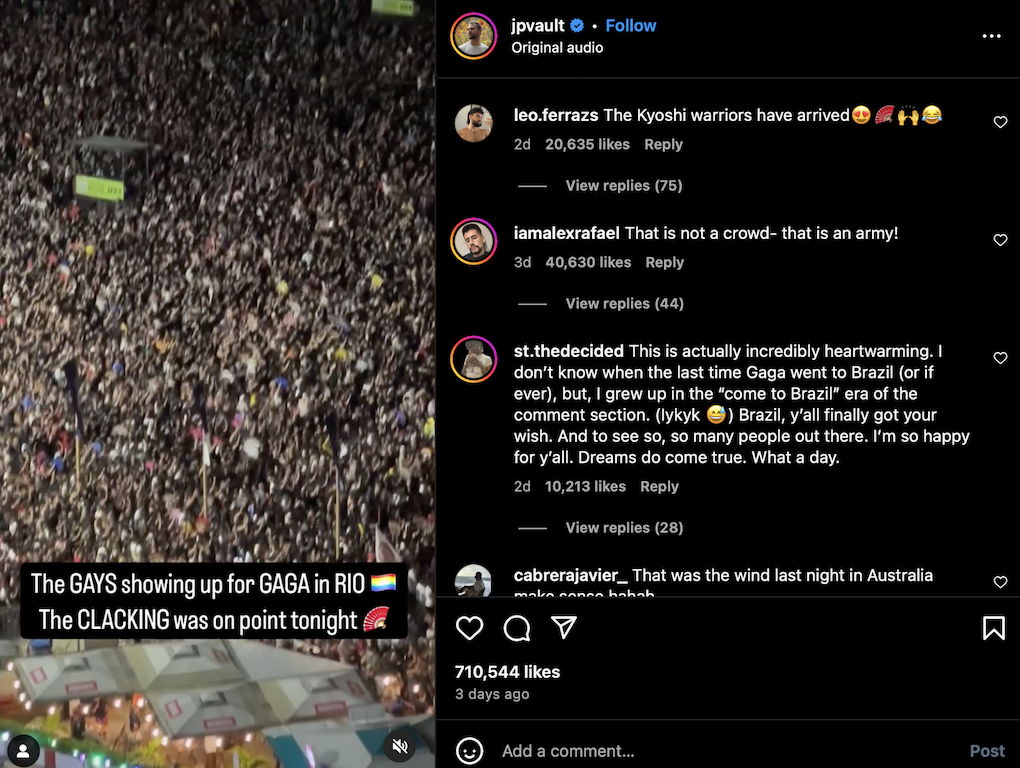Show tagged people on the video
Image resolution: width=1020 pixels, height=768 pixels.
(24, 749)
